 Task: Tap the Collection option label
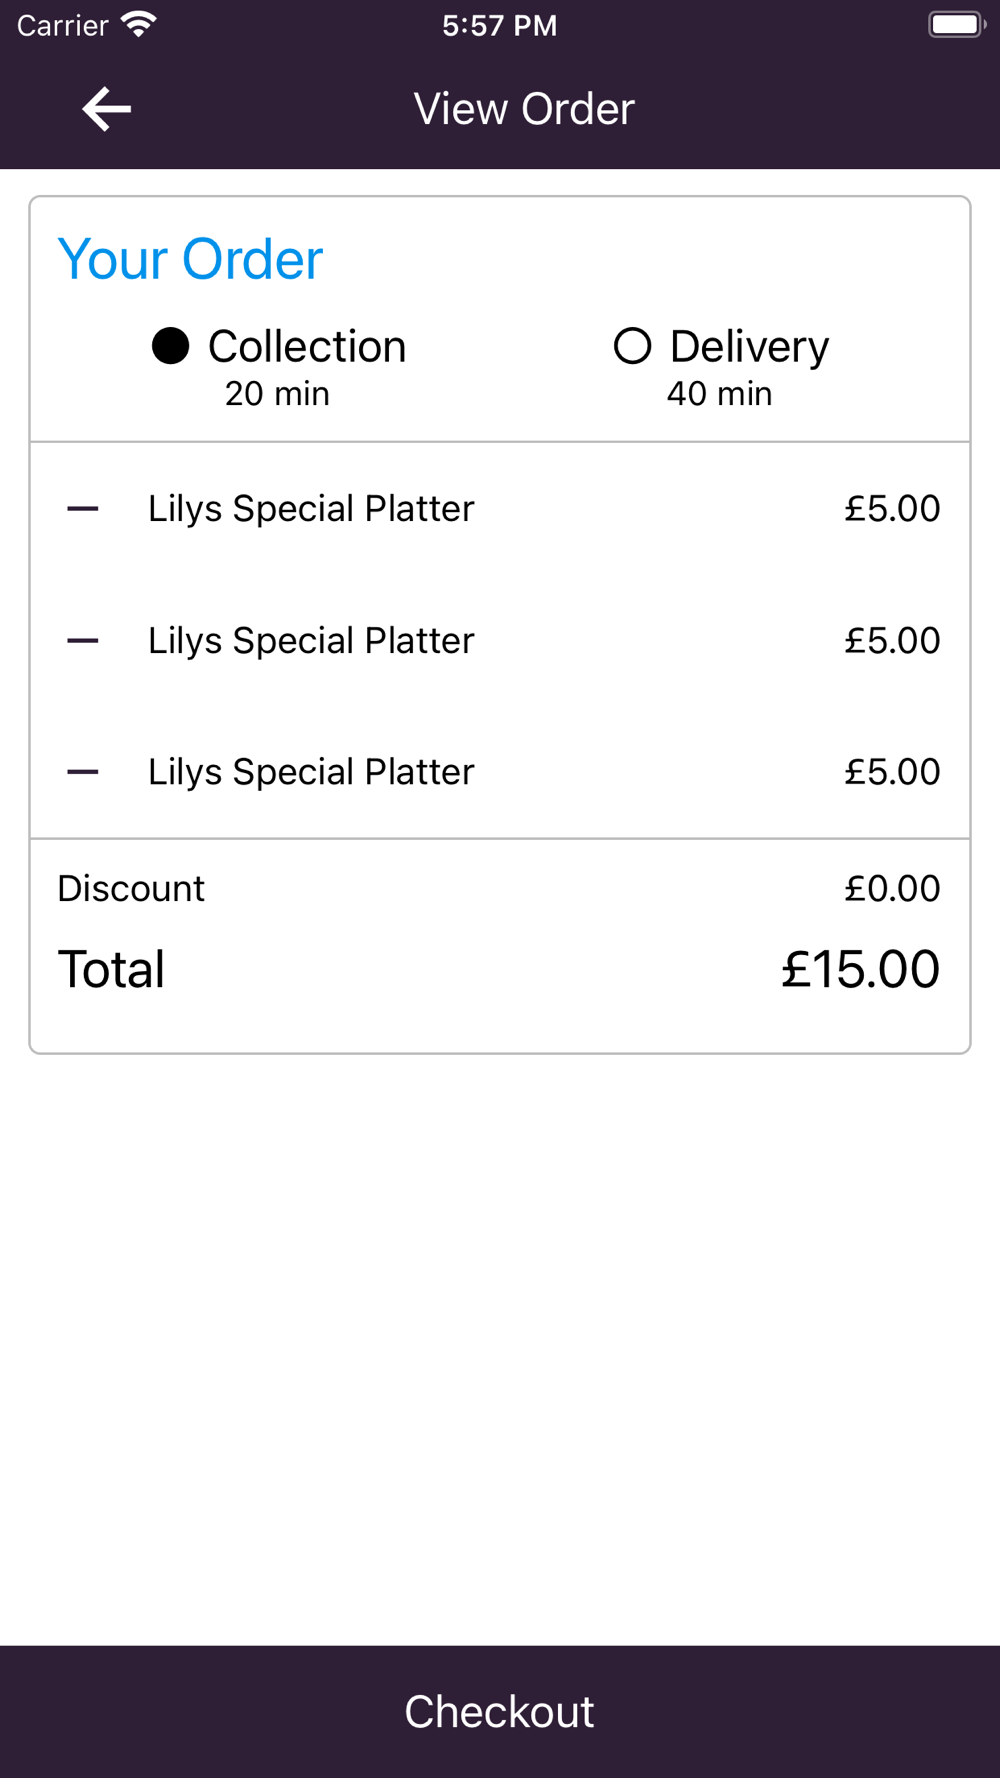pyautogui.click(x=307, y=347)
